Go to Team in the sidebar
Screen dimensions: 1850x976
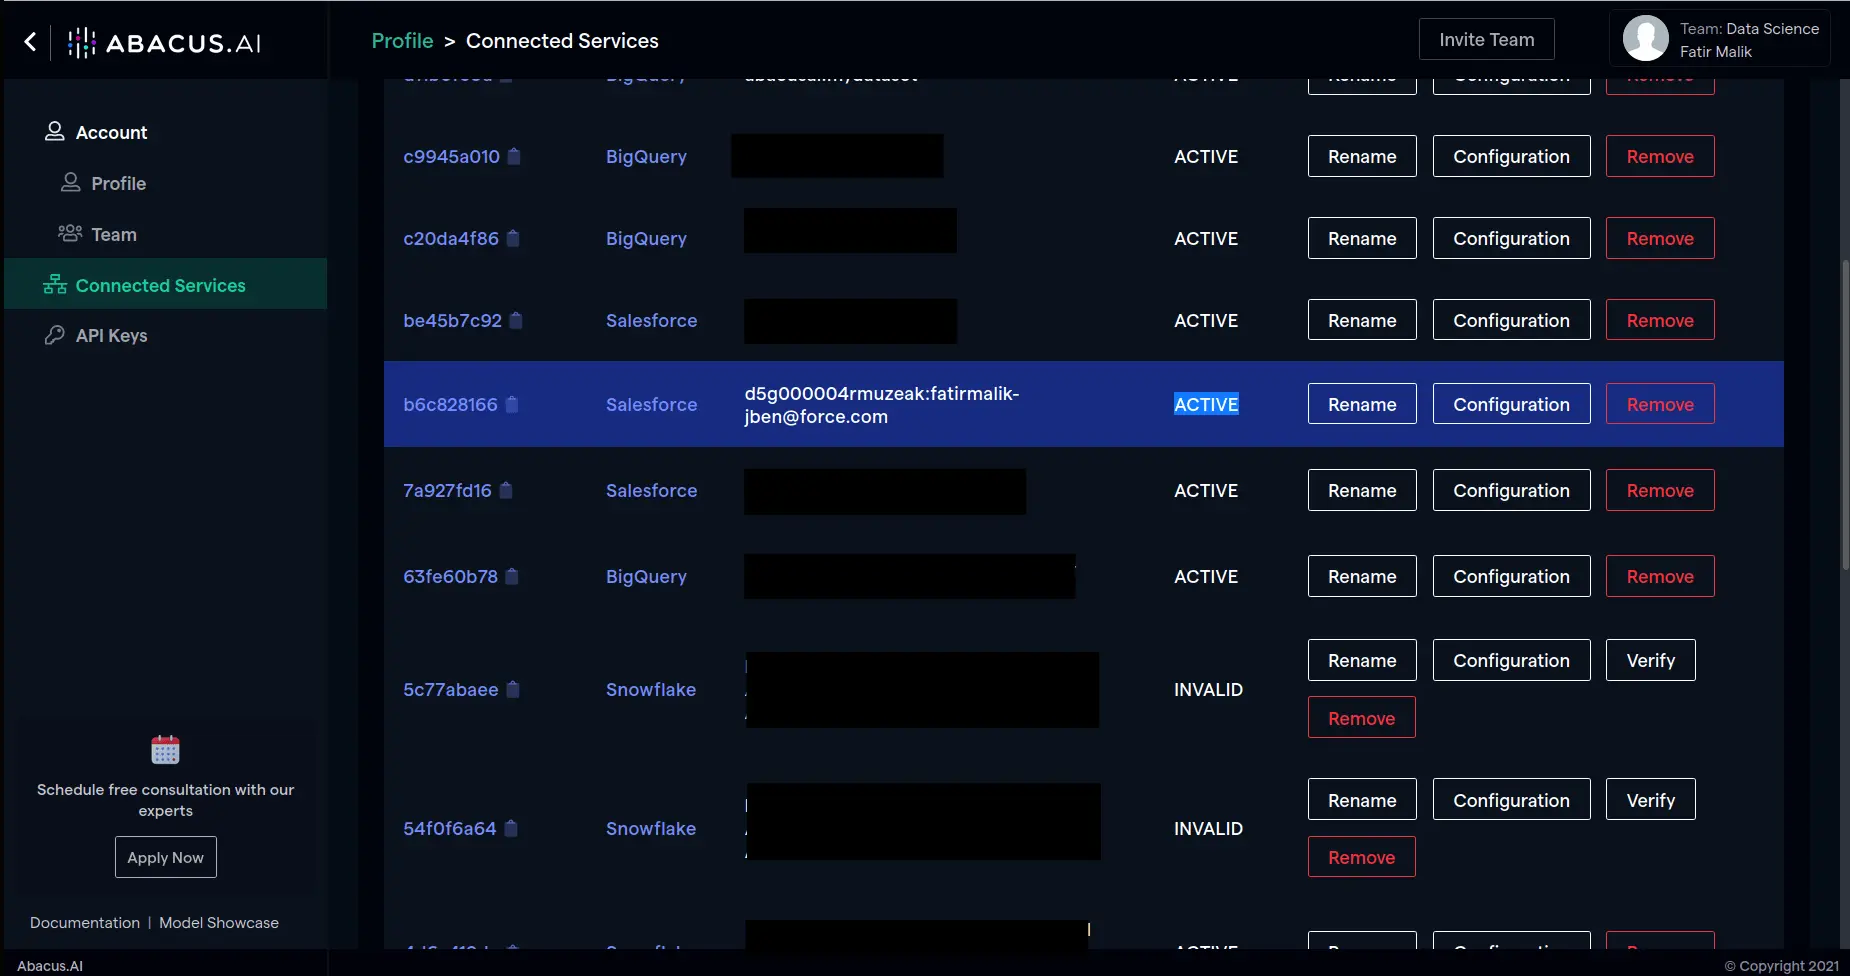point(113,234)
